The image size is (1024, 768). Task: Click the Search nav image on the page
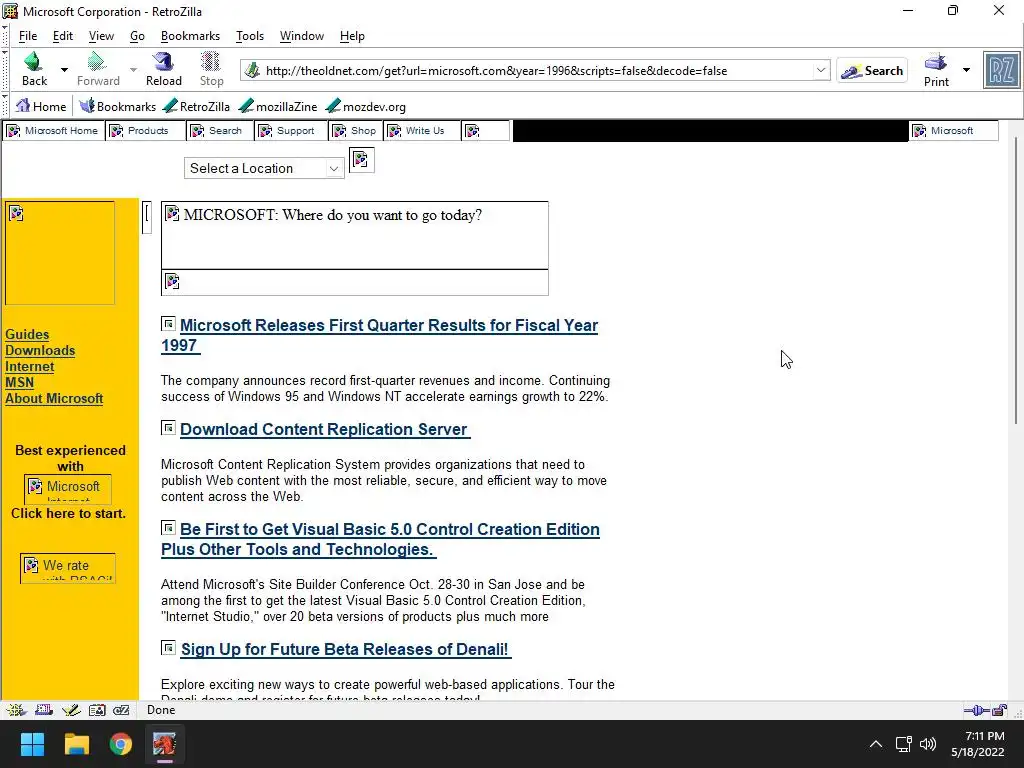tap(219, 131)
